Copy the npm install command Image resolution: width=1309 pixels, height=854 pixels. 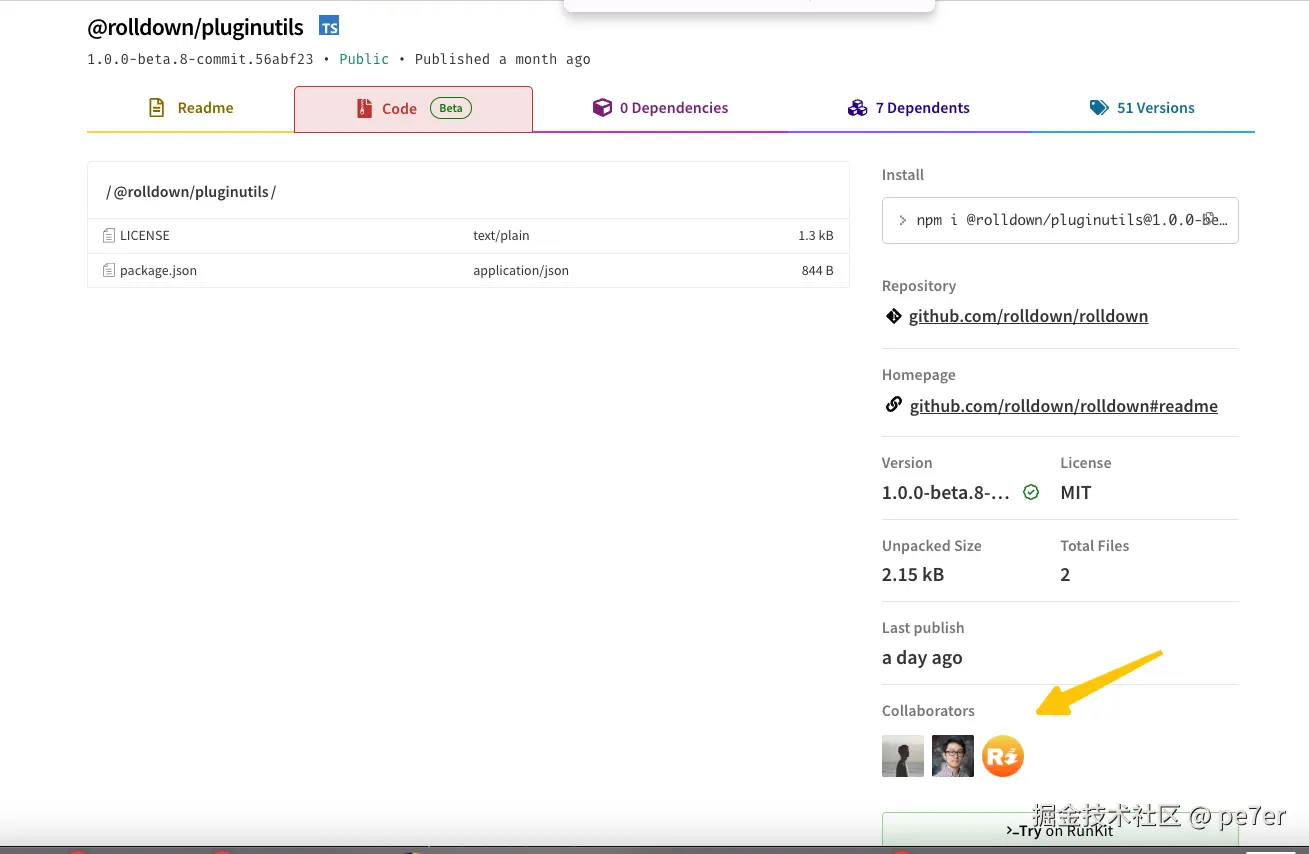(x=1210, y=218)
